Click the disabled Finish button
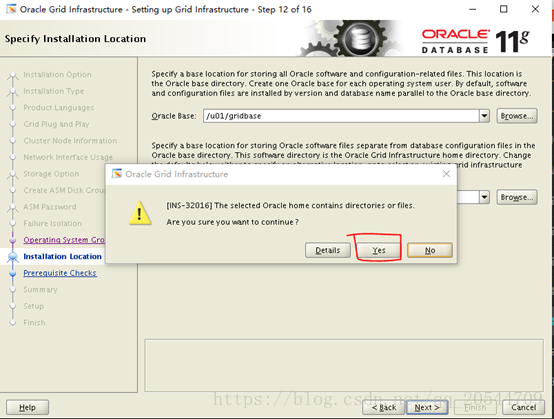Screen dimensions: 554x419 pyautogui.click(x=475, y=407)
